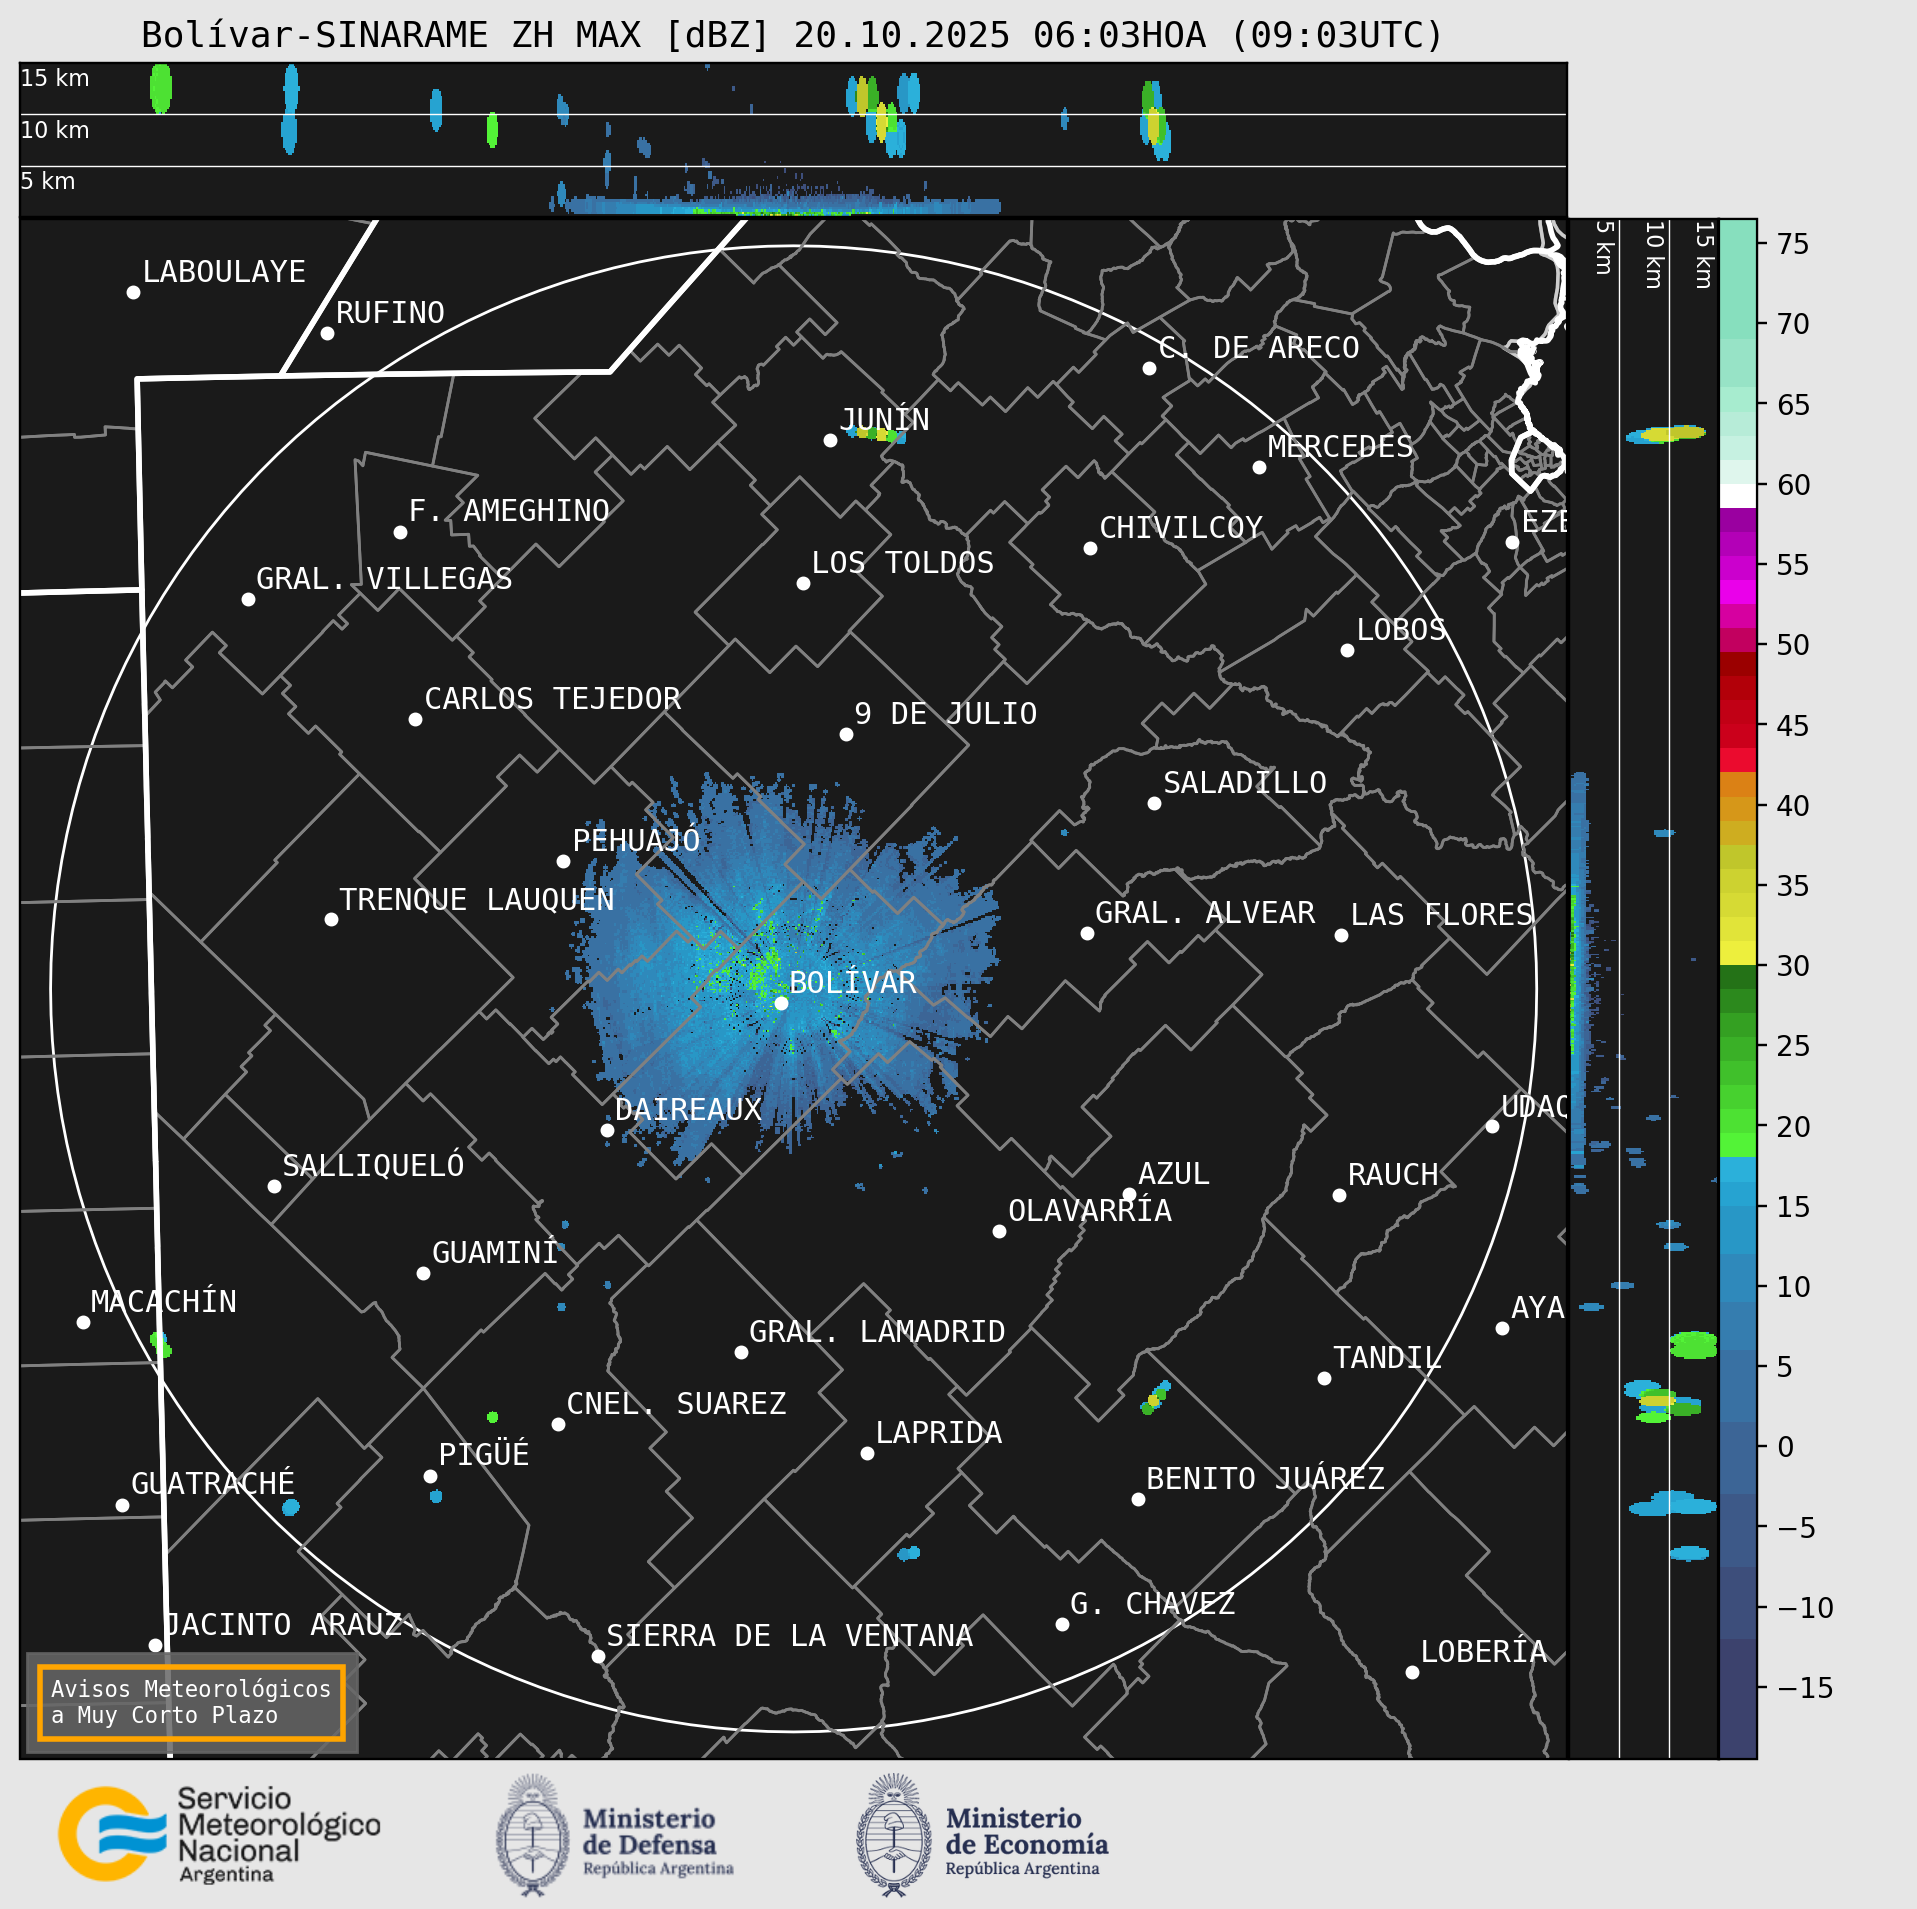Viewport: 1917px width, 1909px height.
Task: Click the JUNÍN city label
Action: (x=885, y=419)
